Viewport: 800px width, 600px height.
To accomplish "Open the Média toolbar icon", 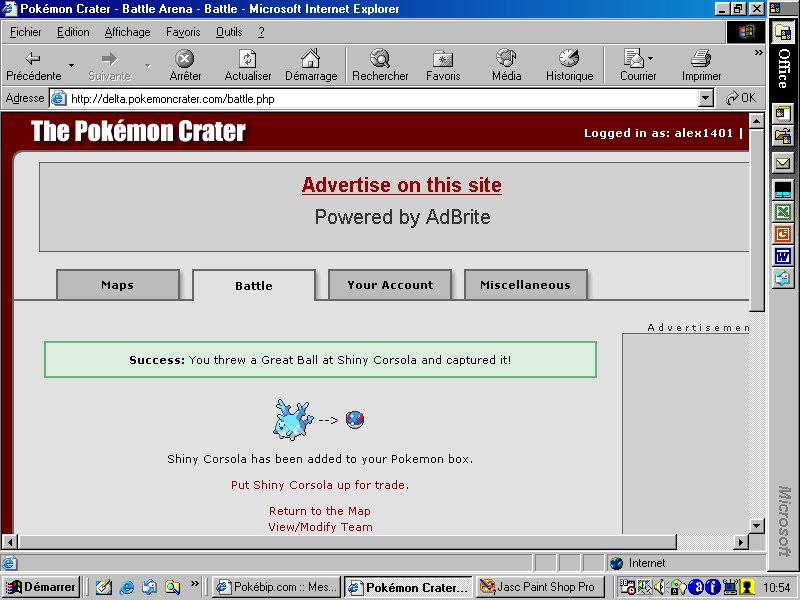I will [x=506, y=59].
